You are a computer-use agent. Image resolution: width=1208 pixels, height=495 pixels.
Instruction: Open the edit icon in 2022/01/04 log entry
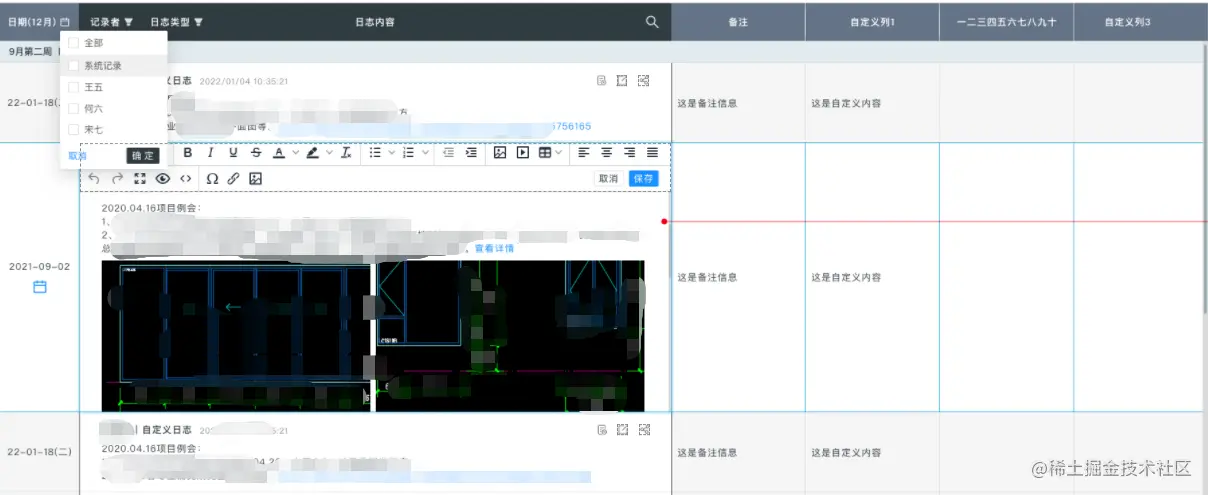click(622, 81)
